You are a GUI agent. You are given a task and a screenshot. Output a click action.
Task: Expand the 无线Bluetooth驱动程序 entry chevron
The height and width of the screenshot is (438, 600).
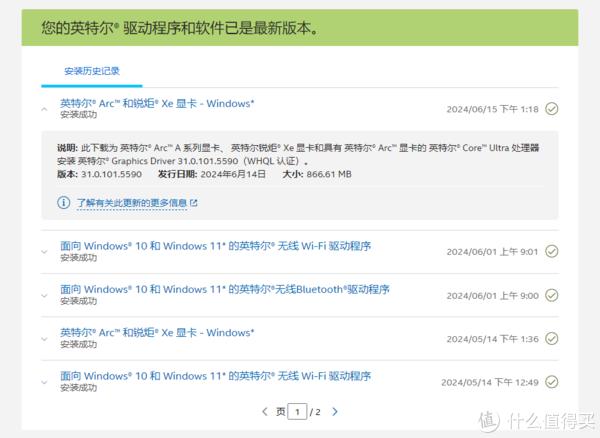(x=44, y=295)
